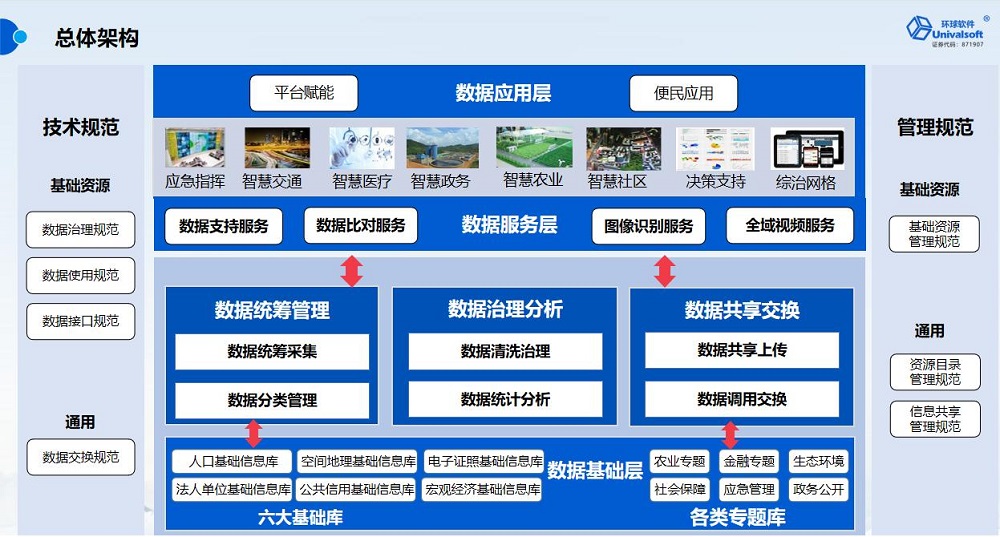Select 资源目录管理规范 in the right panel
Screen dimensions: 1000x537
pyautogui.click(x=935, y=372)
